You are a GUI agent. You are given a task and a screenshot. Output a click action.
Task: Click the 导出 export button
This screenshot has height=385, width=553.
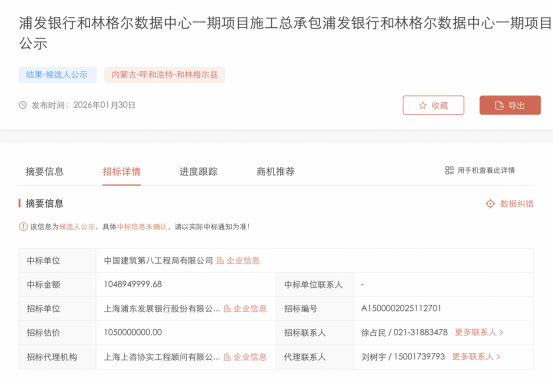click(510, 105)
